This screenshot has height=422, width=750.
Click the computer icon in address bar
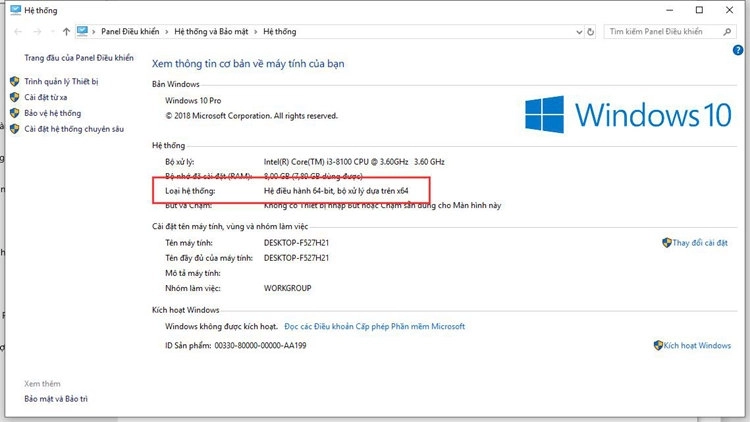(x=83, y=31)
